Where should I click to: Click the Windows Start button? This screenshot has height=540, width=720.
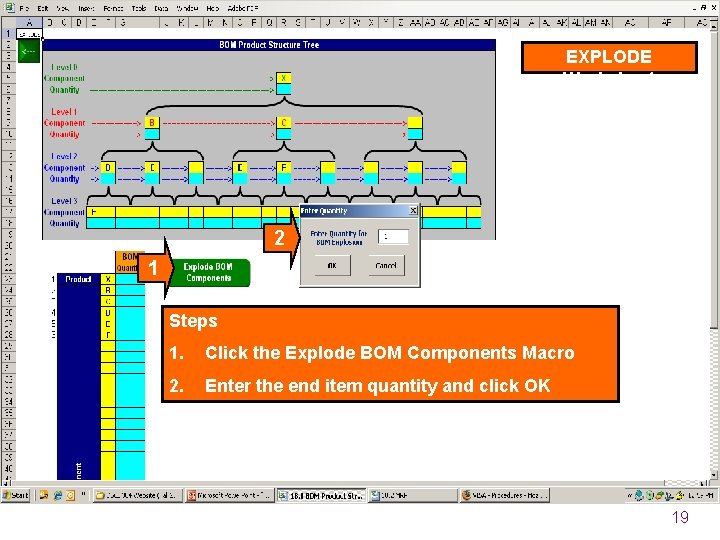[x=16, y=495]
